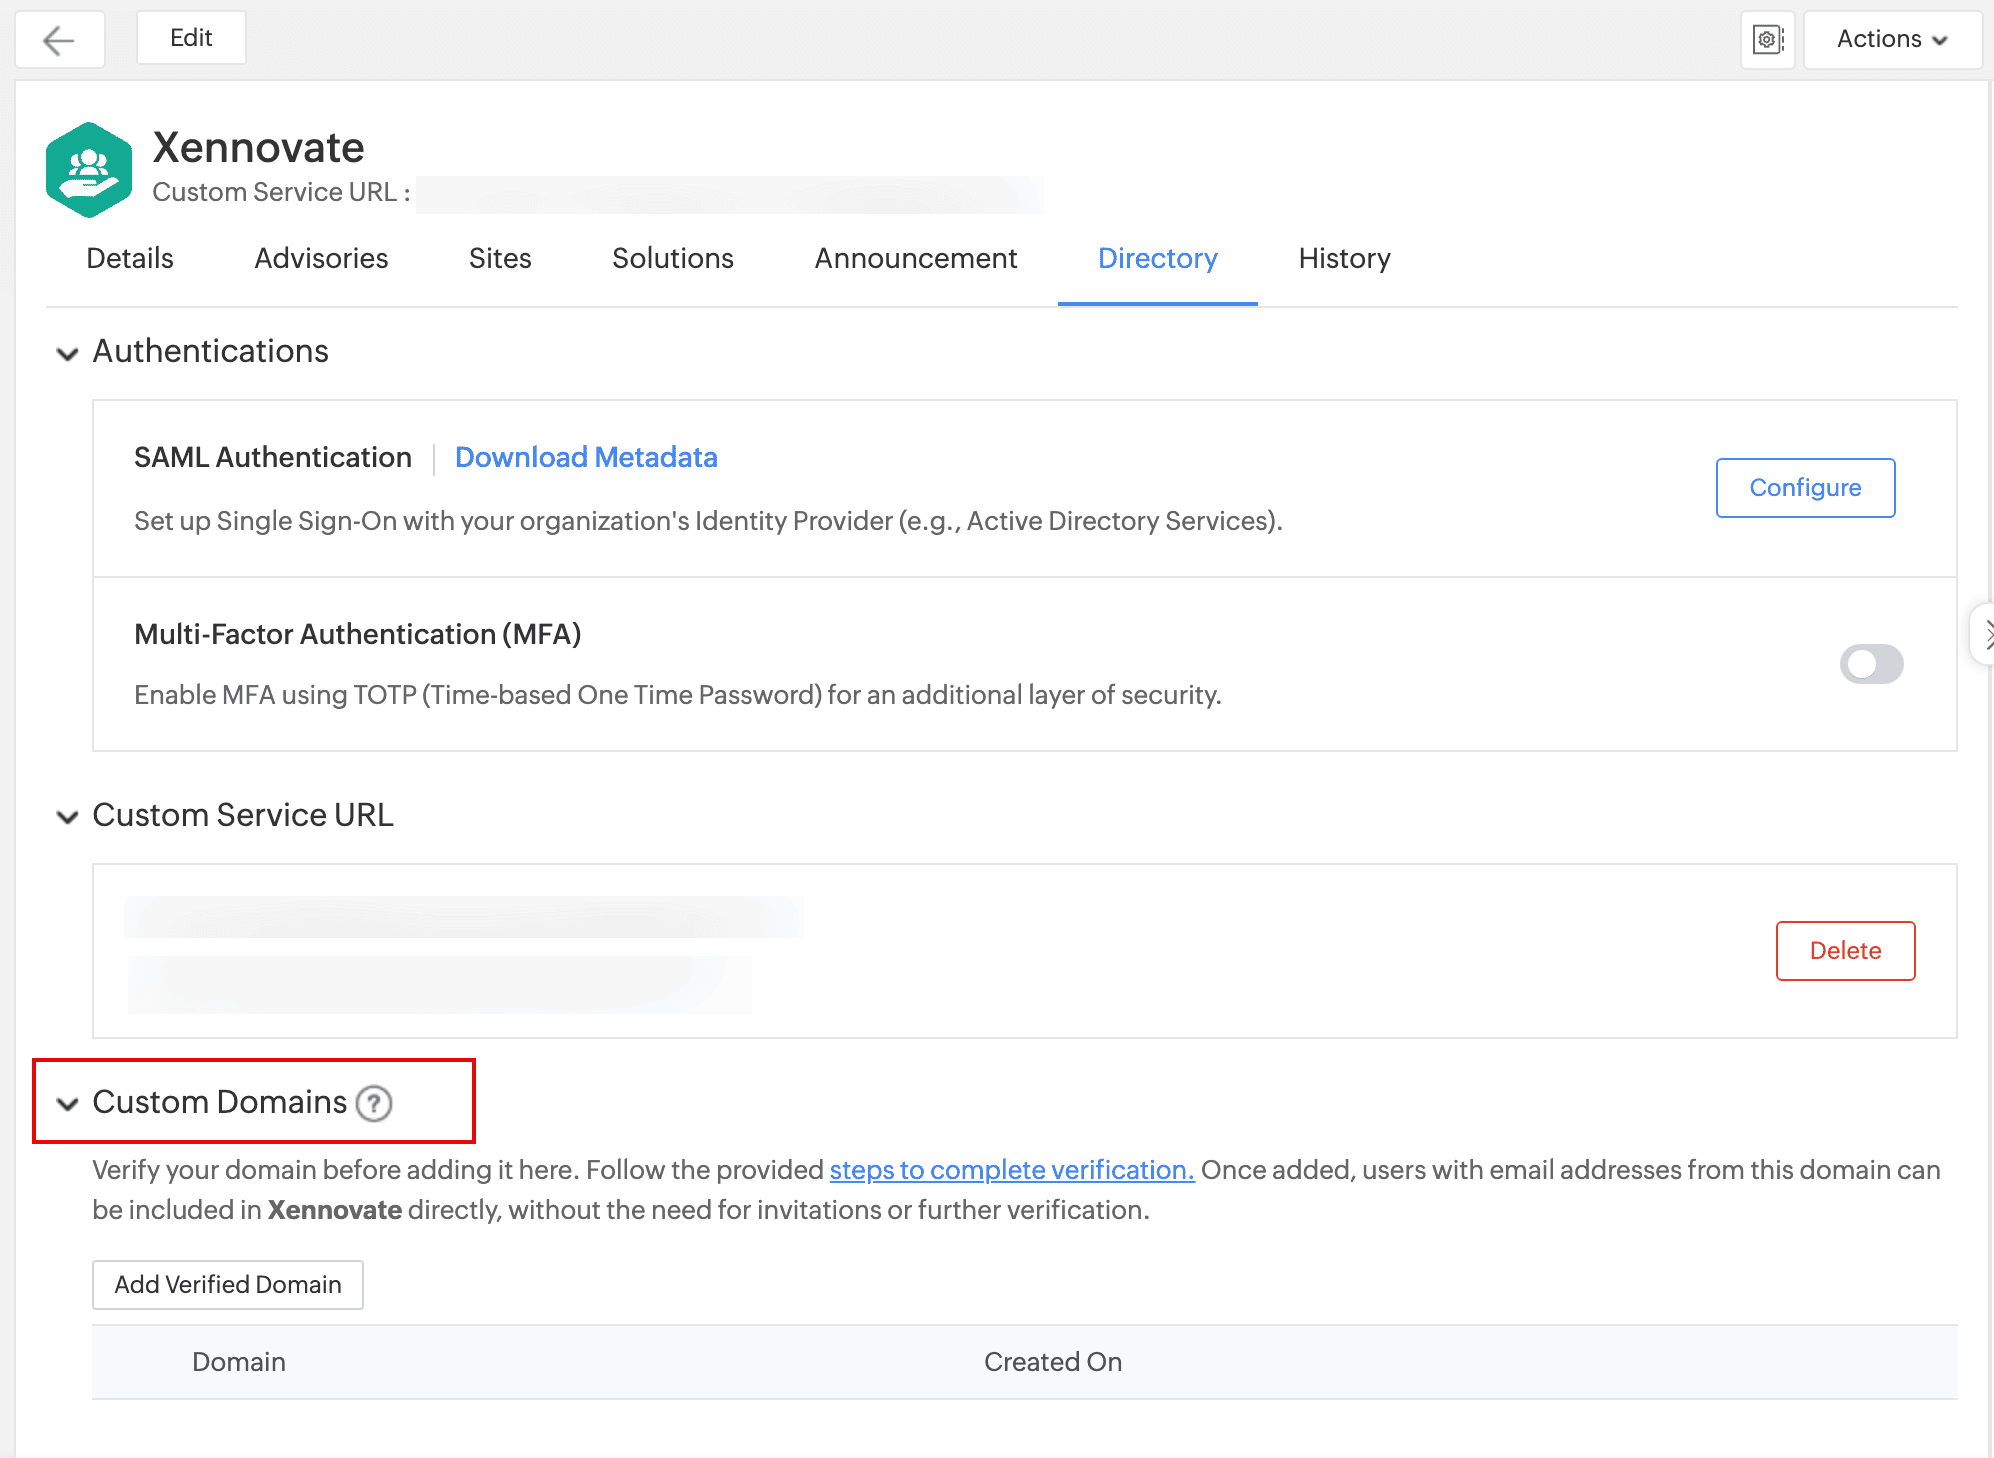
Task: Click the Custom Domains help question icon
Action: click(x=374, y=1103)
